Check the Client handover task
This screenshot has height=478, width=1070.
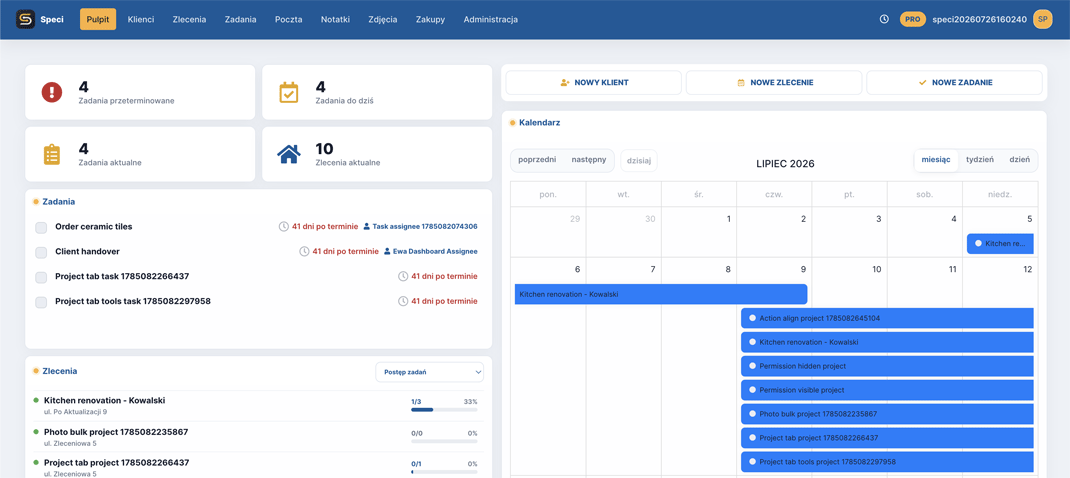tap(41, 253)
